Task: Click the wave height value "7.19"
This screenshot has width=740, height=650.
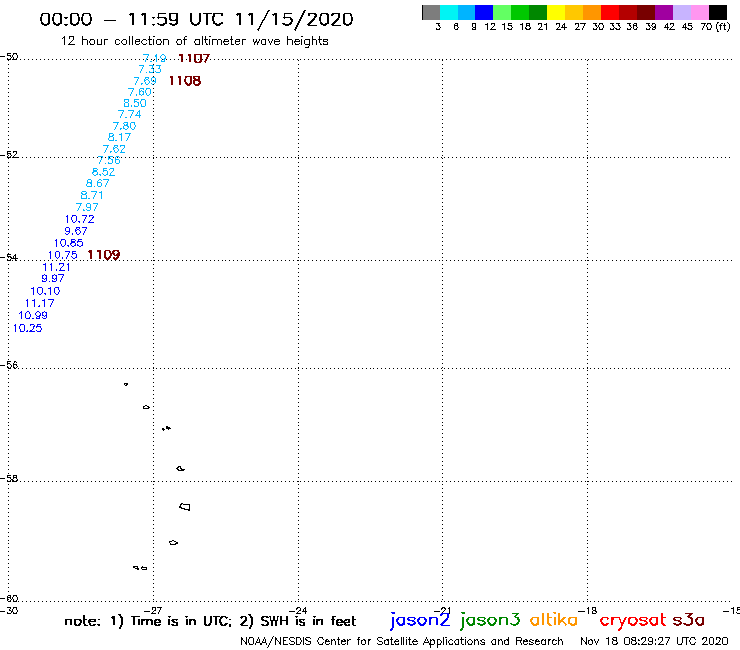Action: tap(155, 58)
